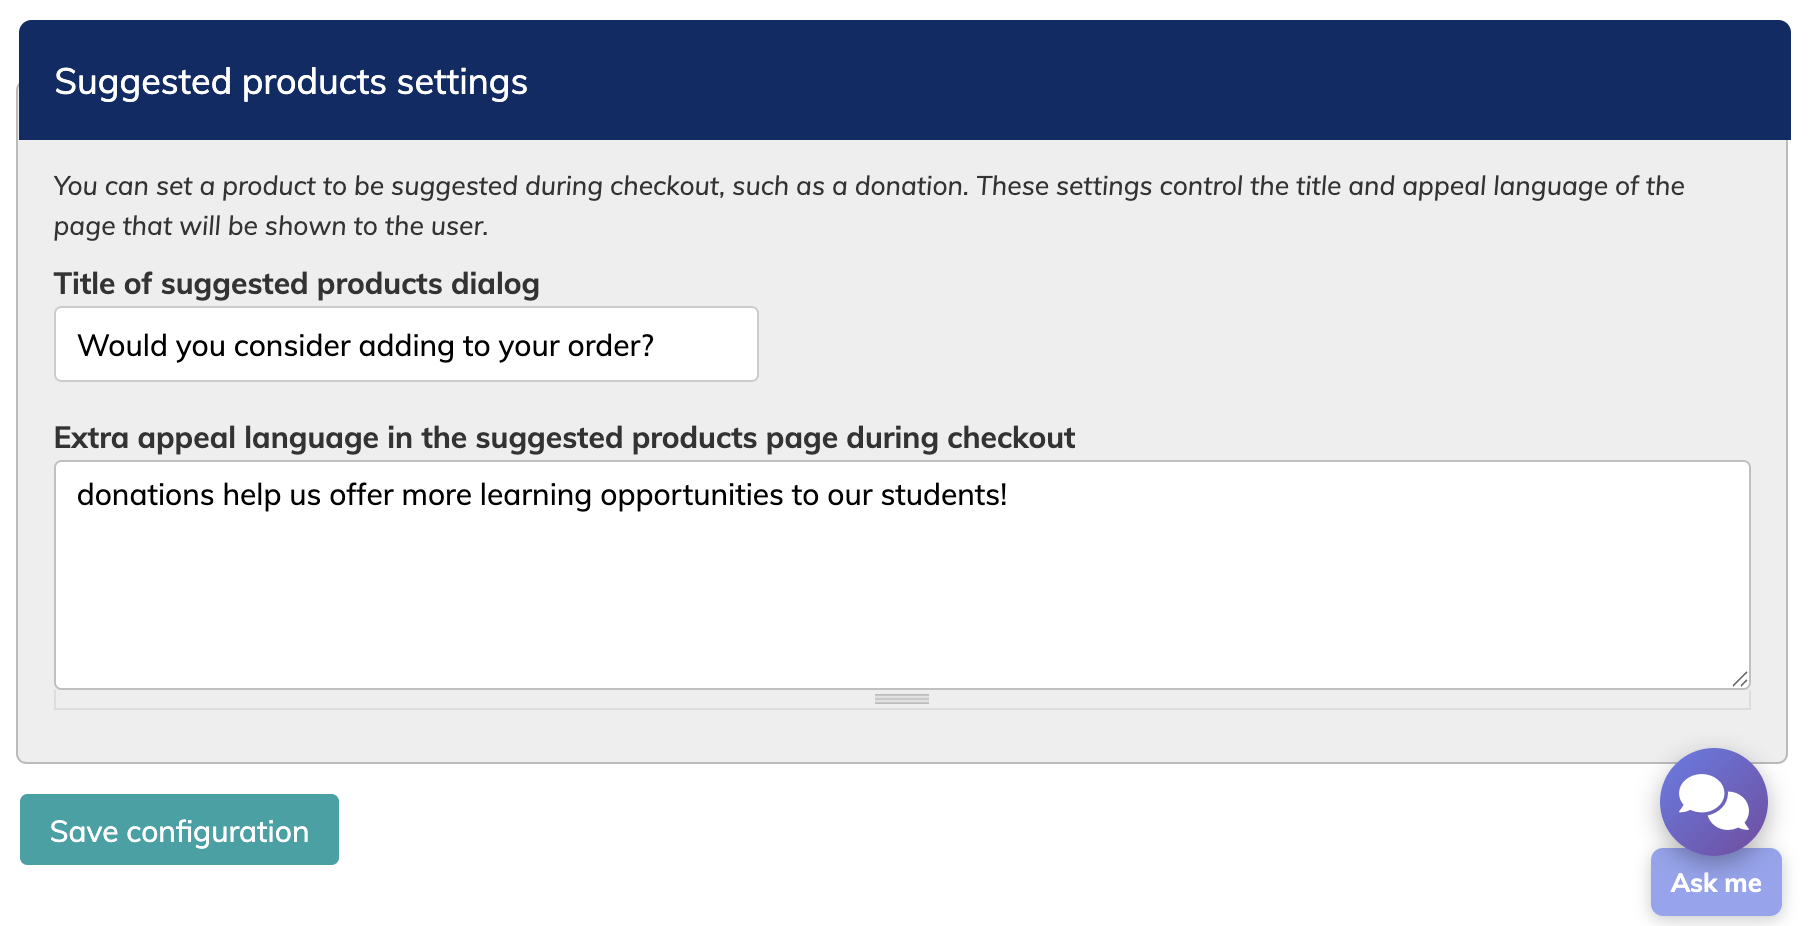Click the word "students!" in the textarea

[943, 495]
